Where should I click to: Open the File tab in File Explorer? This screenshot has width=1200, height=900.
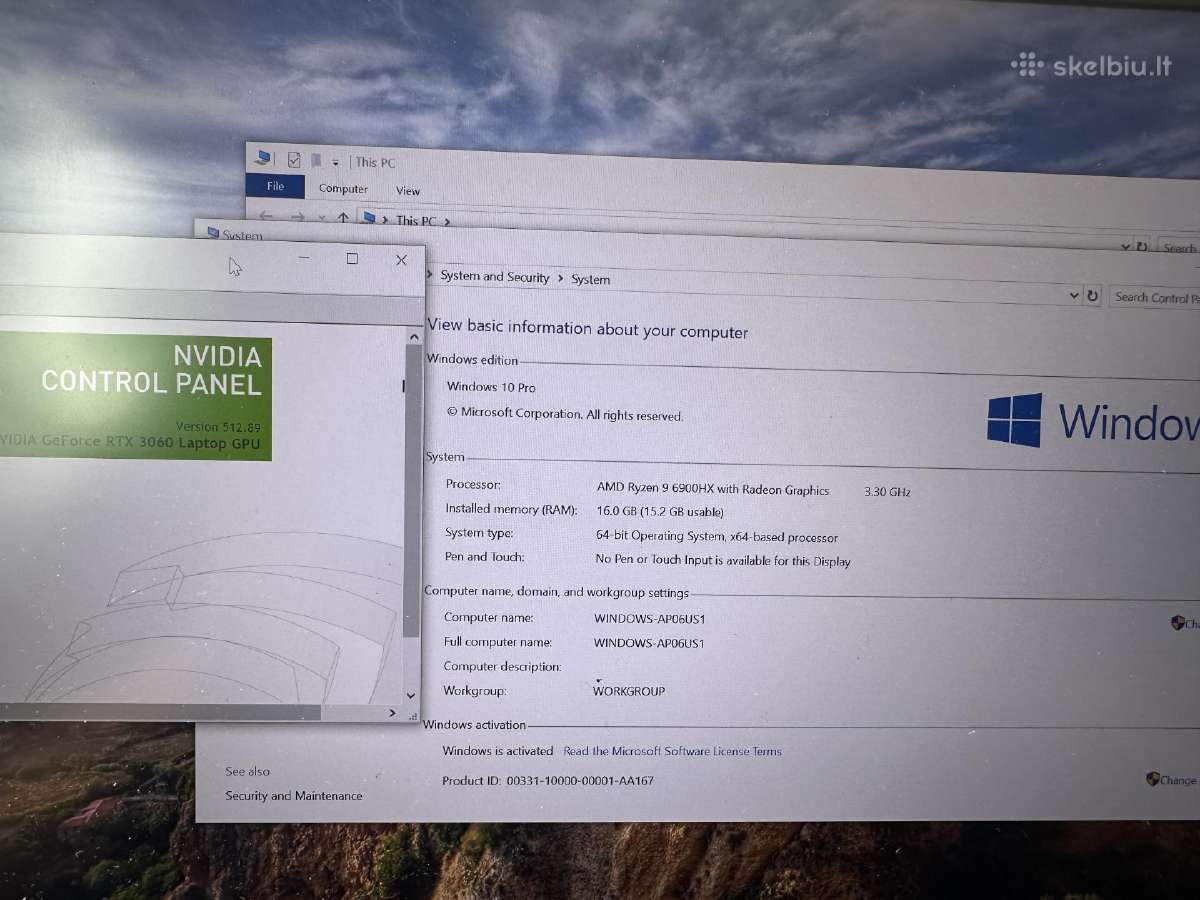[x=275, y=186]
